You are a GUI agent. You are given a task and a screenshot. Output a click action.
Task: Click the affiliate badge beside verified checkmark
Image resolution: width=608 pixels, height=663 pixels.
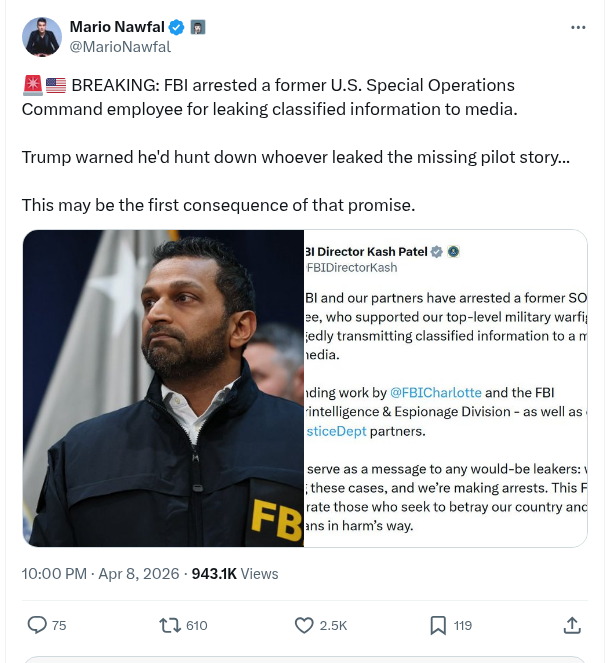[x=198, y=27]
